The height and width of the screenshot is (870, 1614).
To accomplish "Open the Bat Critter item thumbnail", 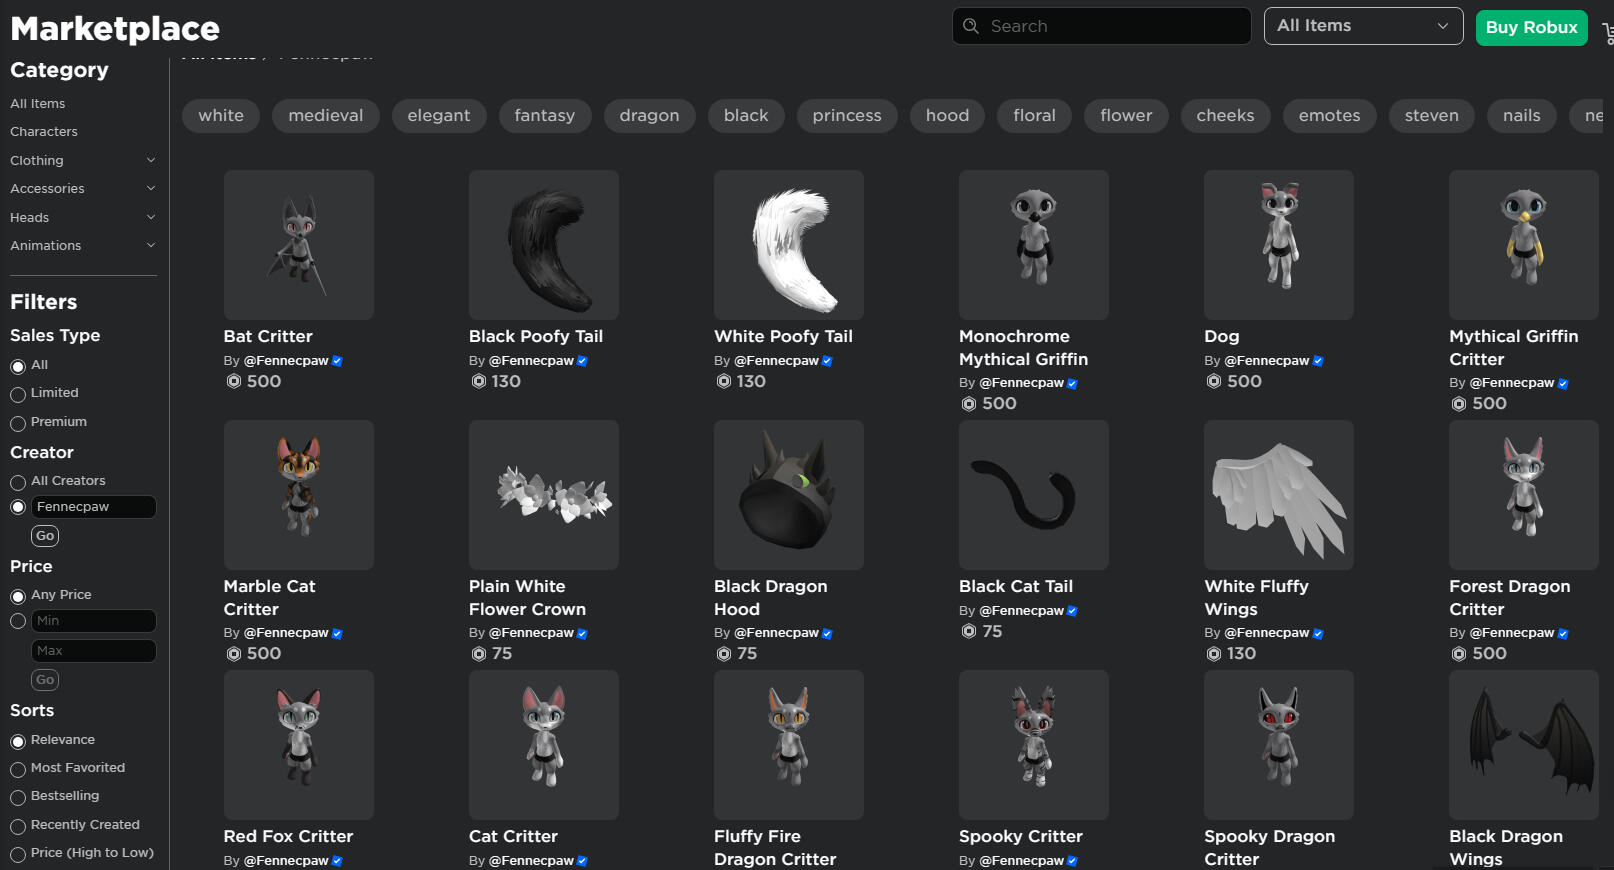I will pos(299,245).
